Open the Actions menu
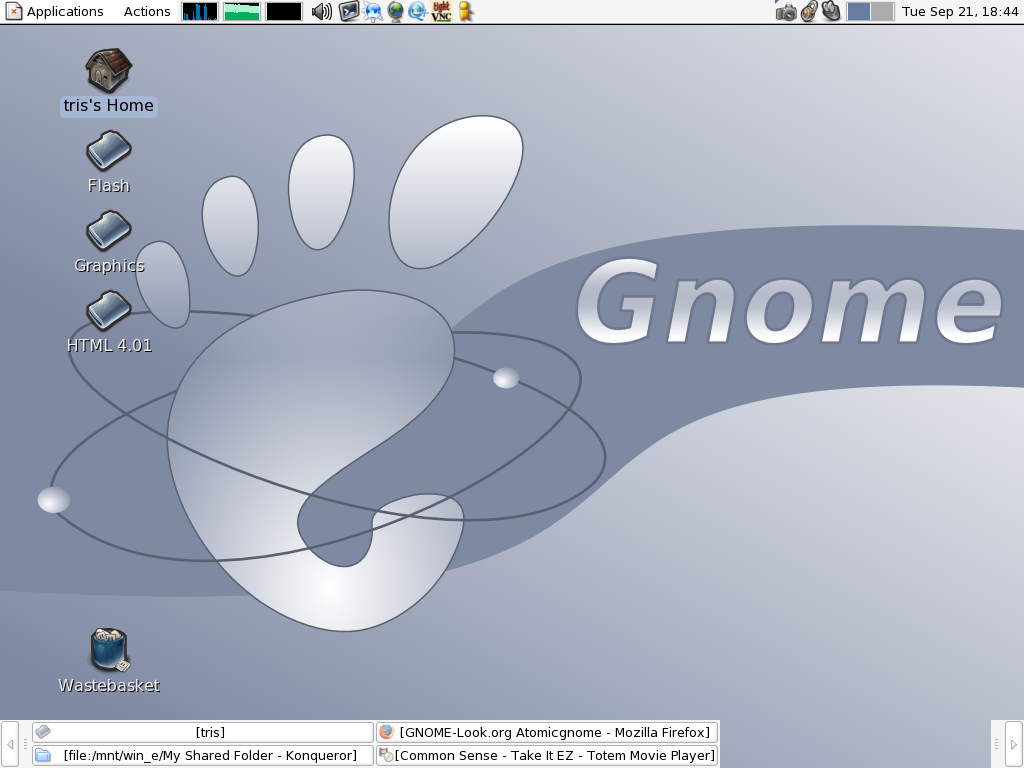Screen dimensions: 1024x768 (x=147, y=11)
